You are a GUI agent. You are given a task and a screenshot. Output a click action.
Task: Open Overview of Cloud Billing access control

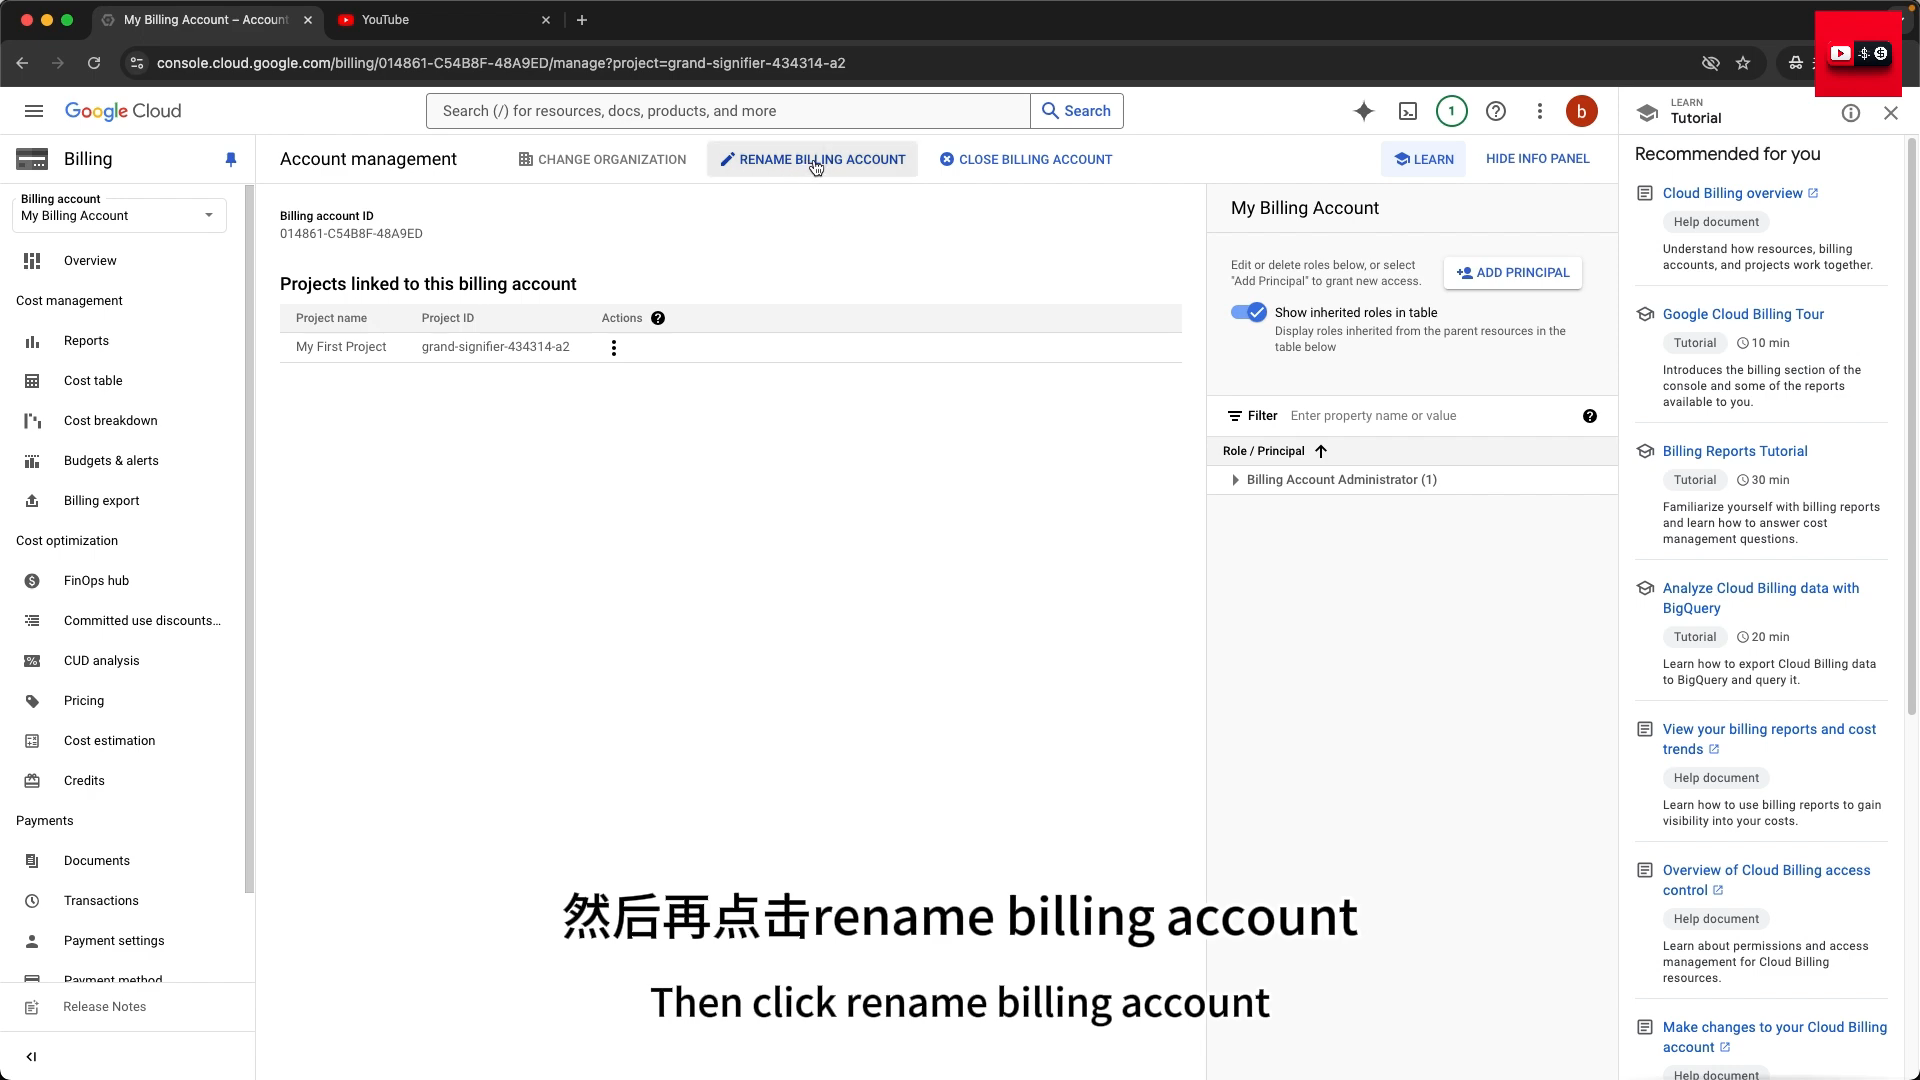click(1766, 880)
